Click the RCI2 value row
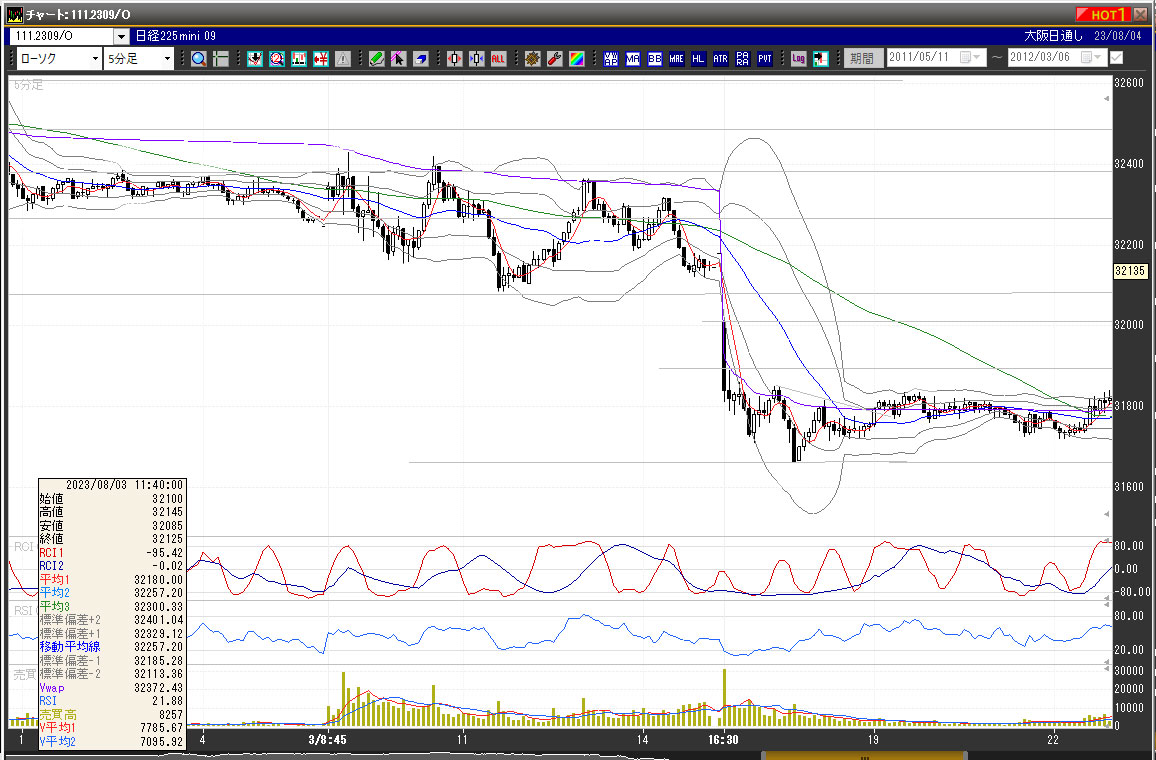Image resolution: width=1156 pixels, height=760 pixels. (111, 566)
